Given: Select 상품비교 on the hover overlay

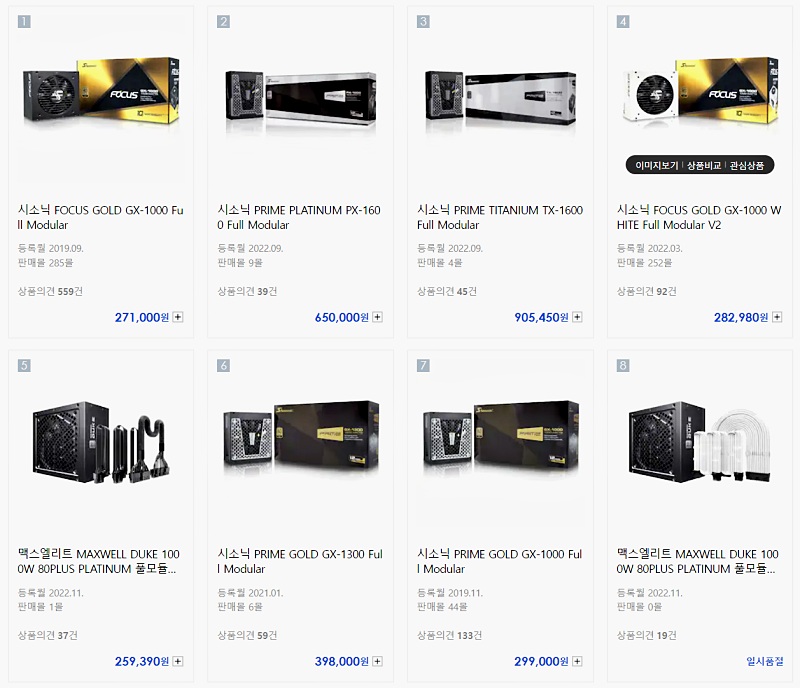Looking at the screenshot, I should coord(704,165).
